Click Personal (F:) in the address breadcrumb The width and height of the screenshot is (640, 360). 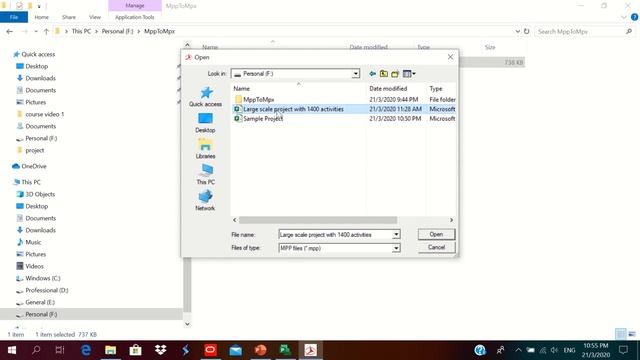click(118, 31)
